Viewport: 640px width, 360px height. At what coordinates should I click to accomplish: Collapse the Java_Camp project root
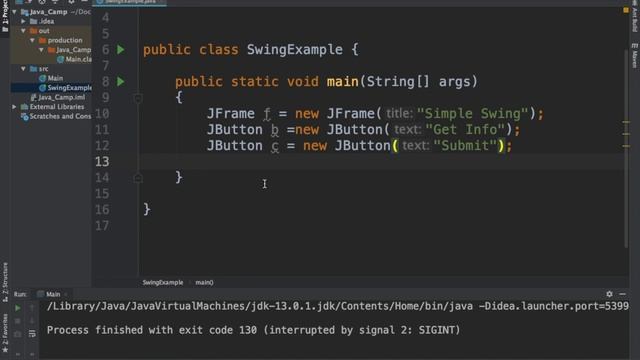pos(15,12)
